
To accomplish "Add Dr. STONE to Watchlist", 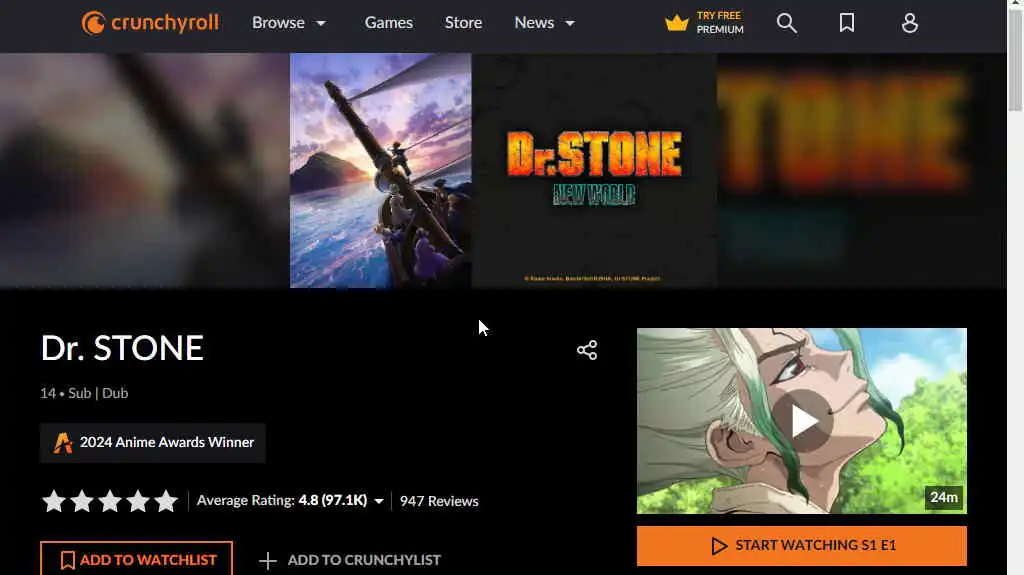I will tap(136, 559).
